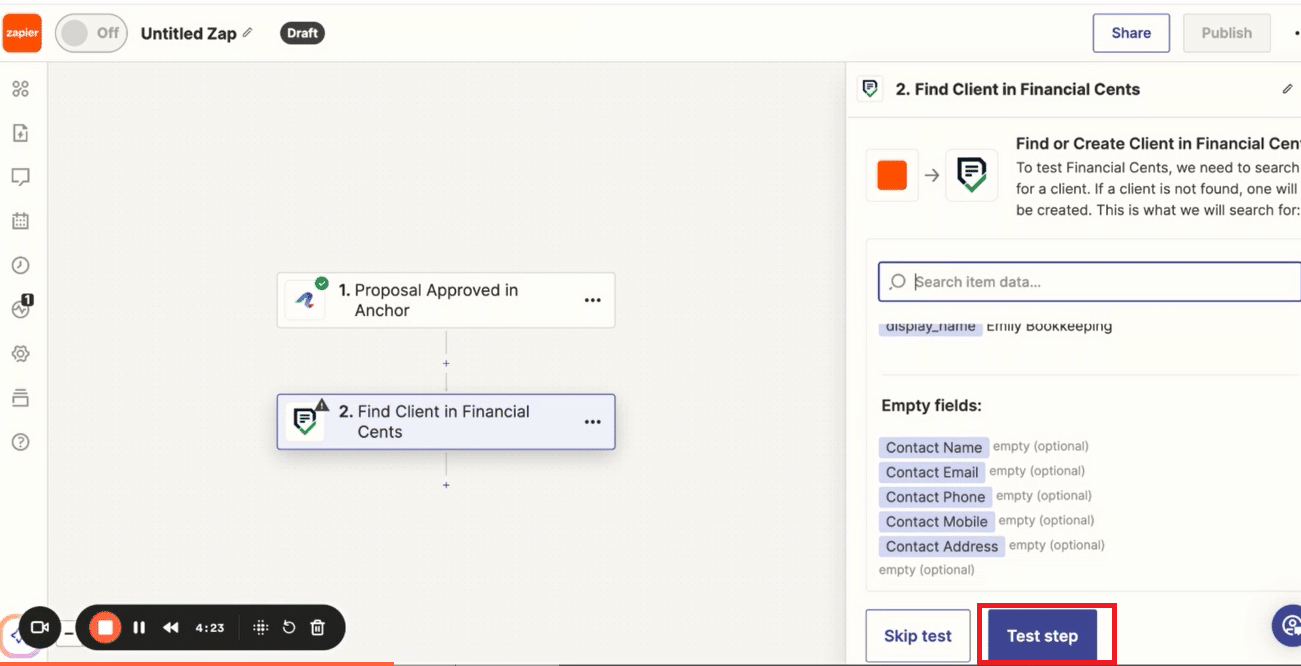The height and width of the screenshot is (666, 1301).
Task: Click the Anchor app icon in step 1
Action: tap(305, 300)
